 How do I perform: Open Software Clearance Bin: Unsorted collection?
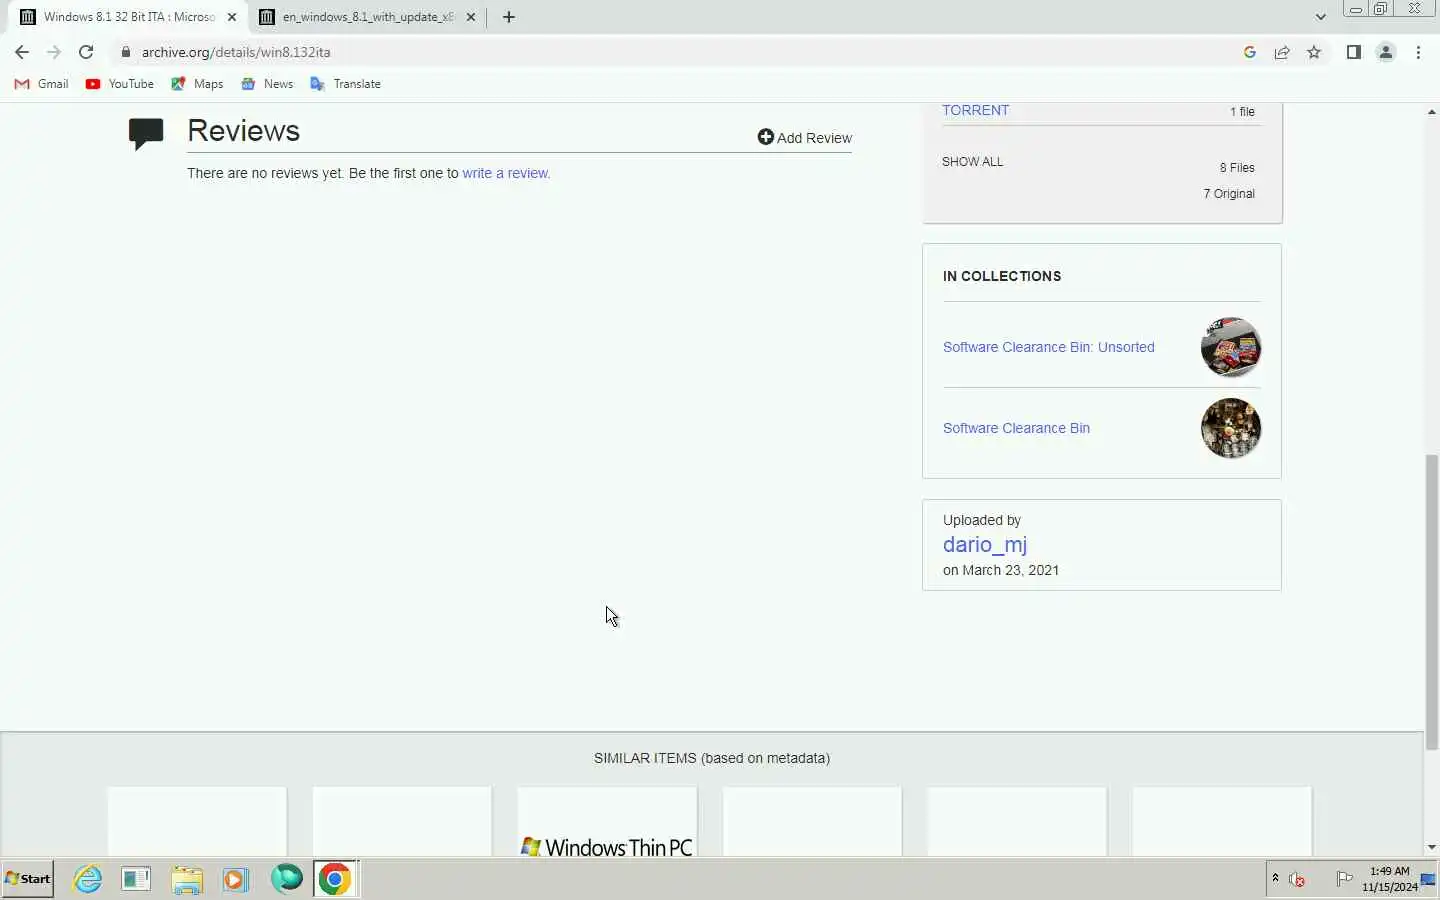(1049, 347)
